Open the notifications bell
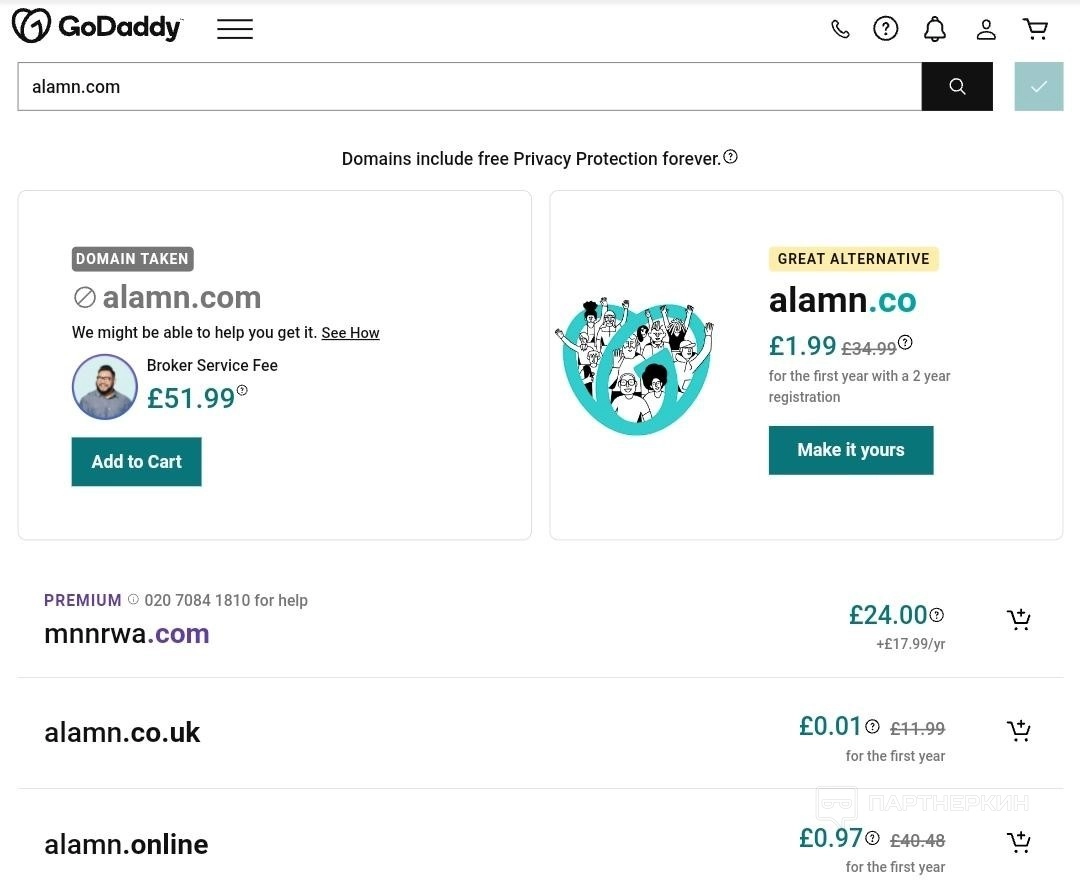The image size is (1080, 883). tap(935, 29)
